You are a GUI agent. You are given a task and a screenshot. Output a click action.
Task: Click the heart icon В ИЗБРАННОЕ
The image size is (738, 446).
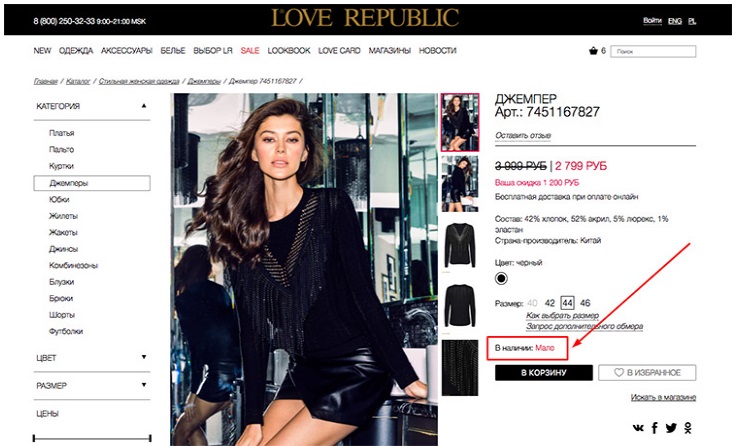tap(619, 372)
